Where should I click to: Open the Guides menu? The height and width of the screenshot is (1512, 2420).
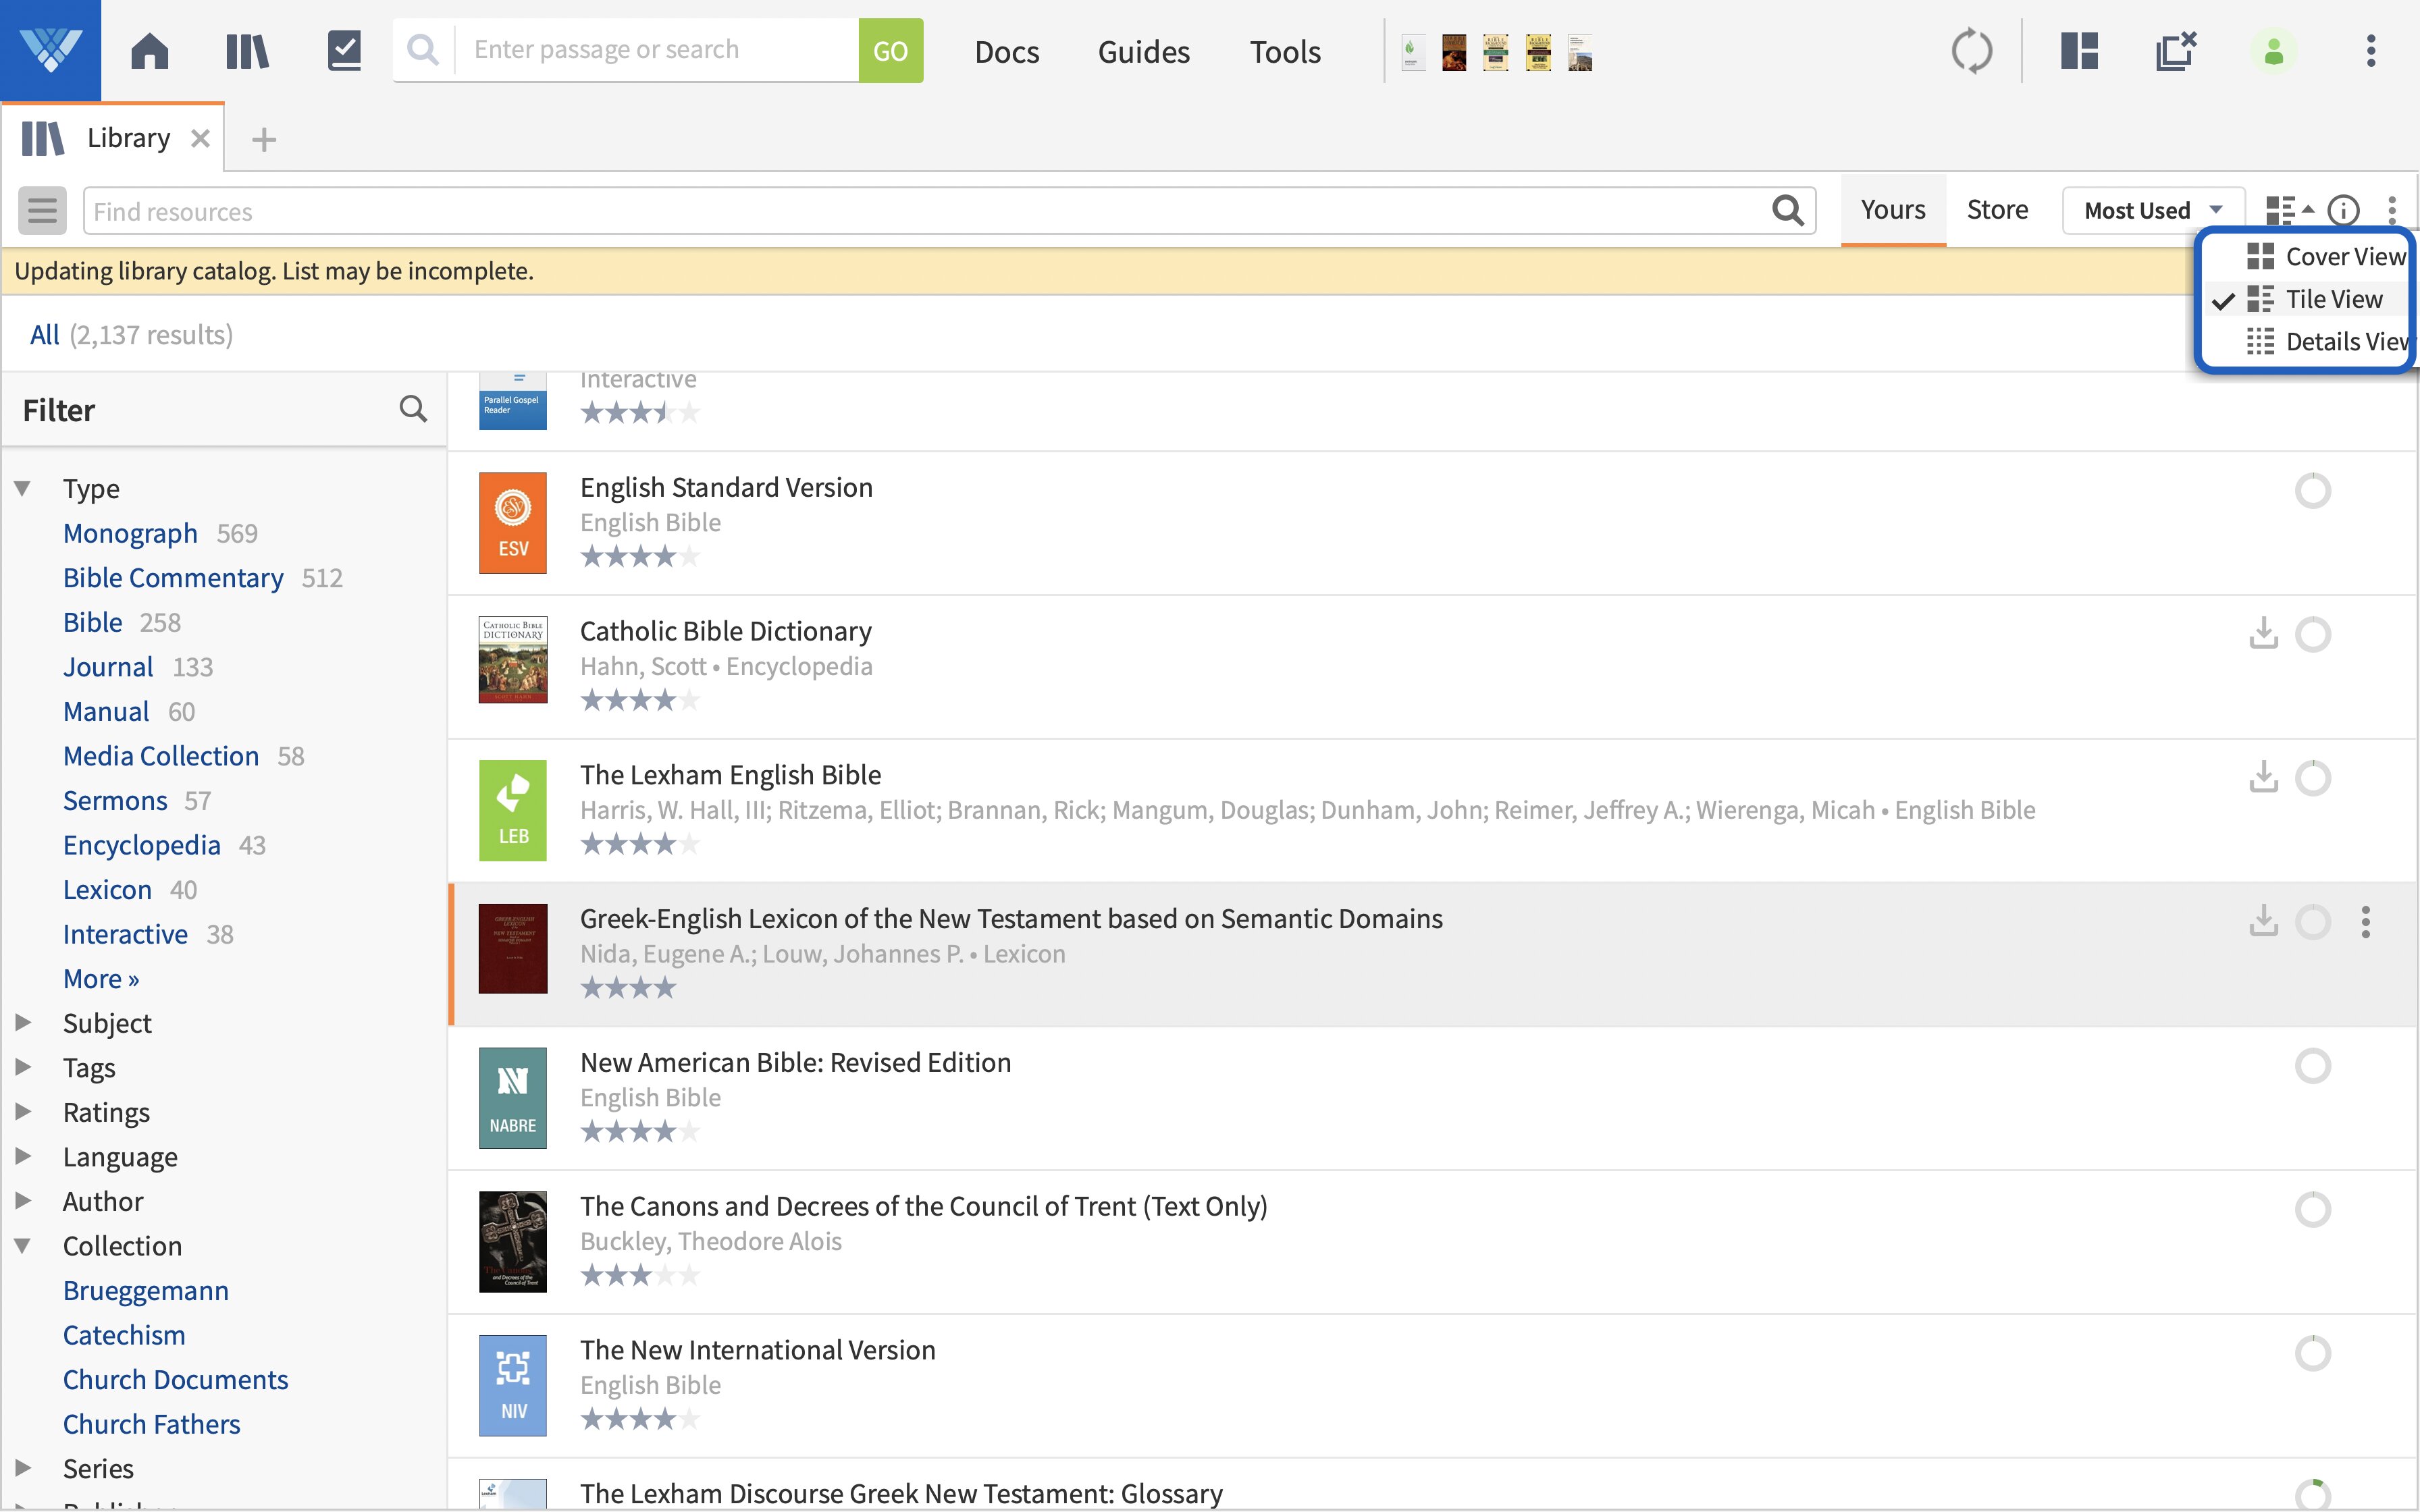(x=1144, y=52)
